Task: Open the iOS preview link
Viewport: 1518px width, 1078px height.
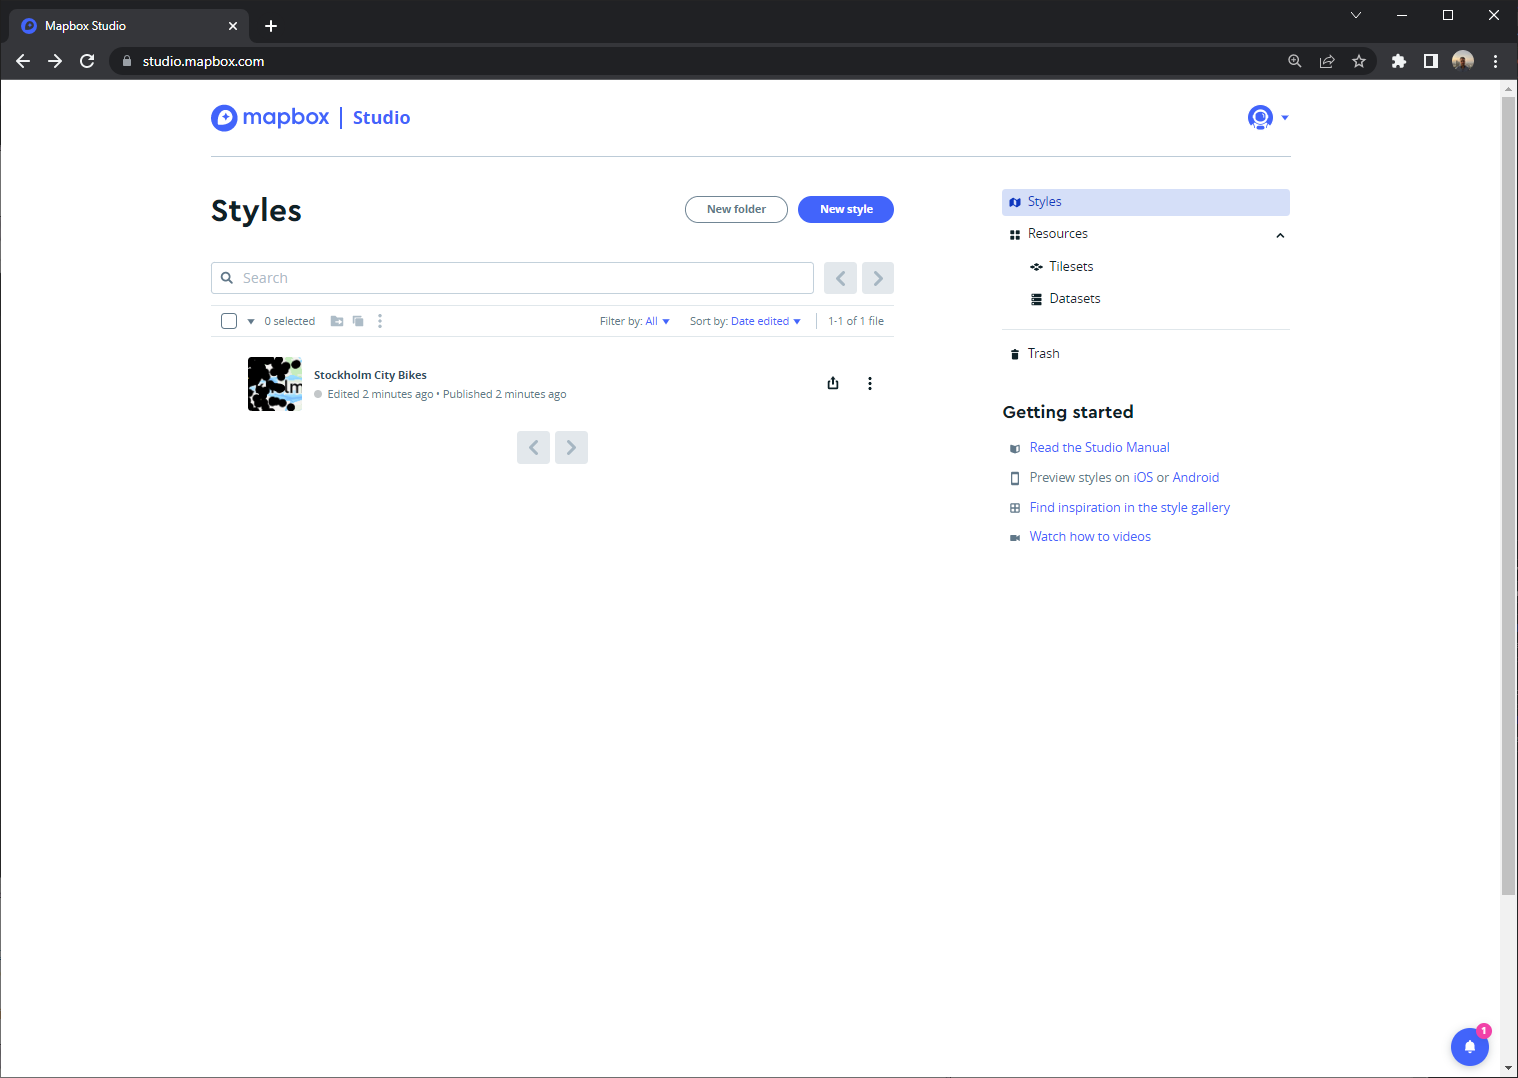Action: (x=1143, y=478)
